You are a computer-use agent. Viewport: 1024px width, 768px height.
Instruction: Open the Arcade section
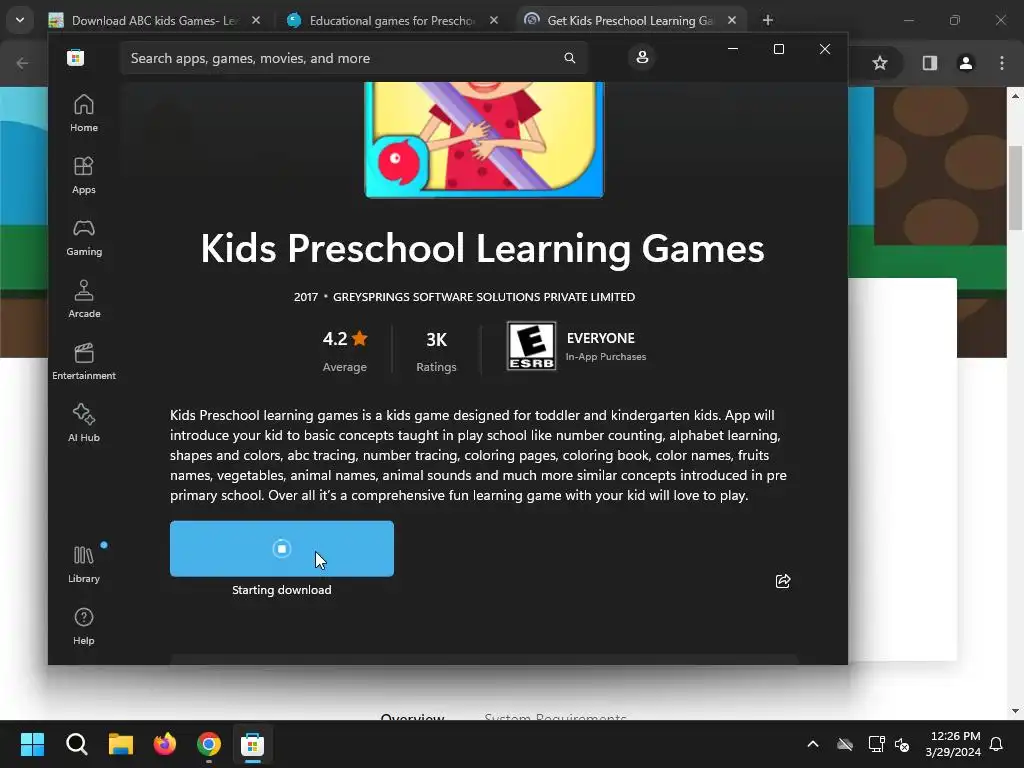click(84, 299)
